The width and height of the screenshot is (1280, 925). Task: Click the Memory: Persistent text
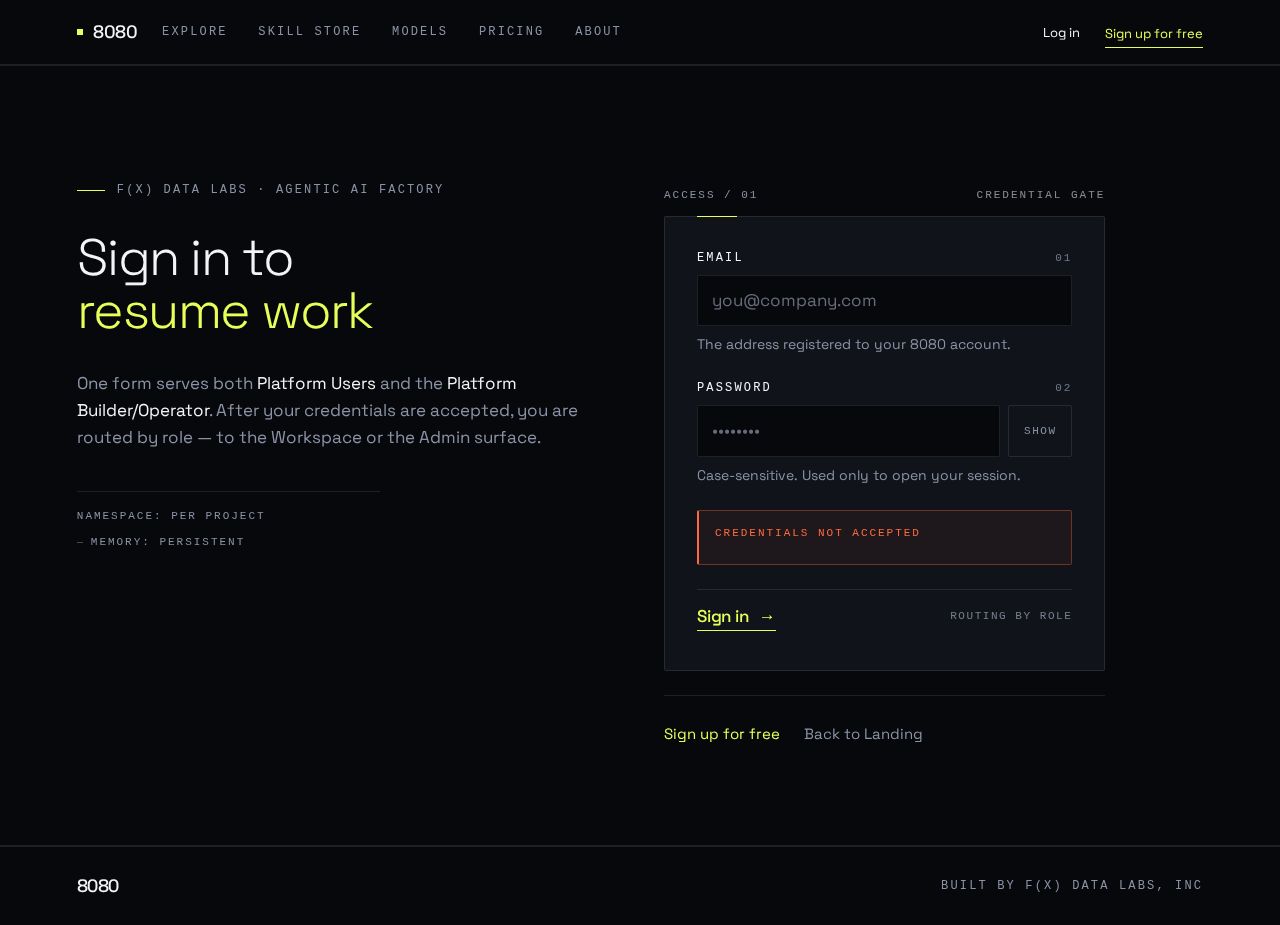168,542
